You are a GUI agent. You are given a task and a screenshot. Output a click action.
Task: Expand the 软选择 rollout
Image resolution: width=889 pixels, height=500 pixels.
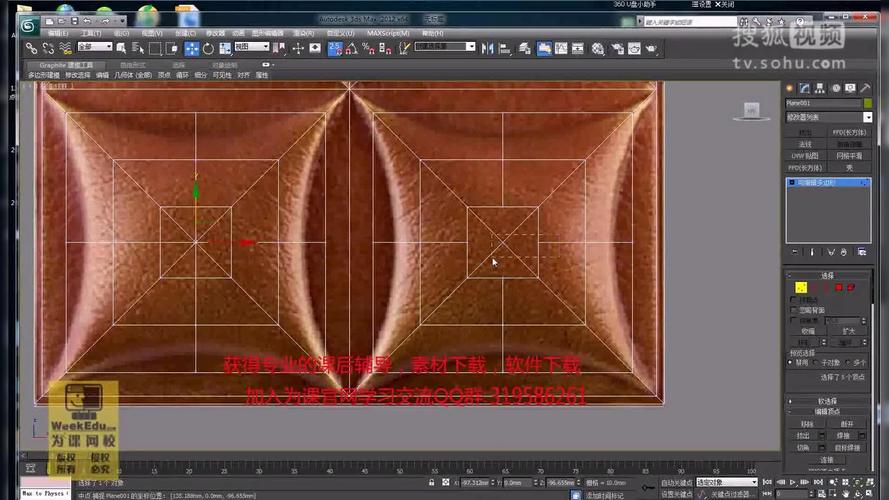(828, 401)
